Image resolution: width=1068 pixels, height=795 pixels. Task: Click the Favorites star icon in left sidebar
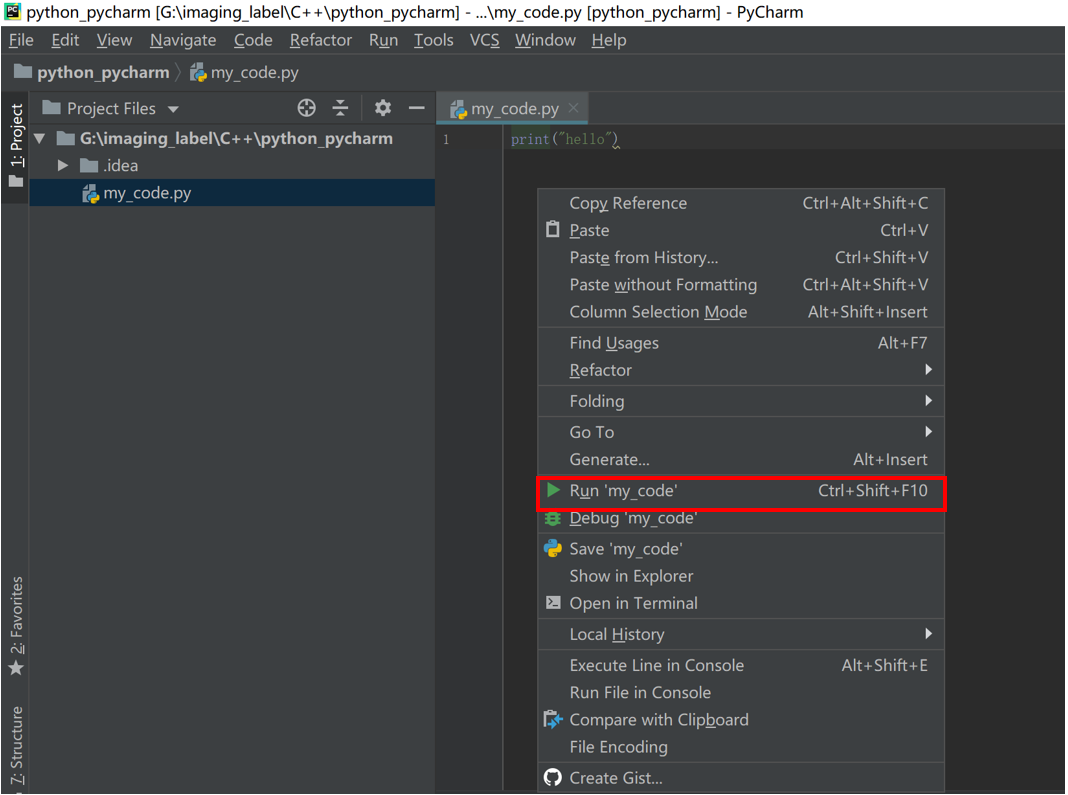click(x=16, y=668)
